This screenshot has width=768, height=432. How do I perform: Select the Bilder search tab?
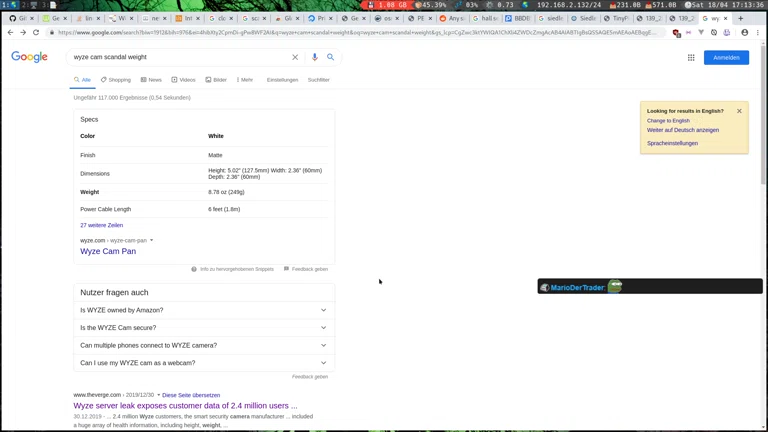point(216,80)
